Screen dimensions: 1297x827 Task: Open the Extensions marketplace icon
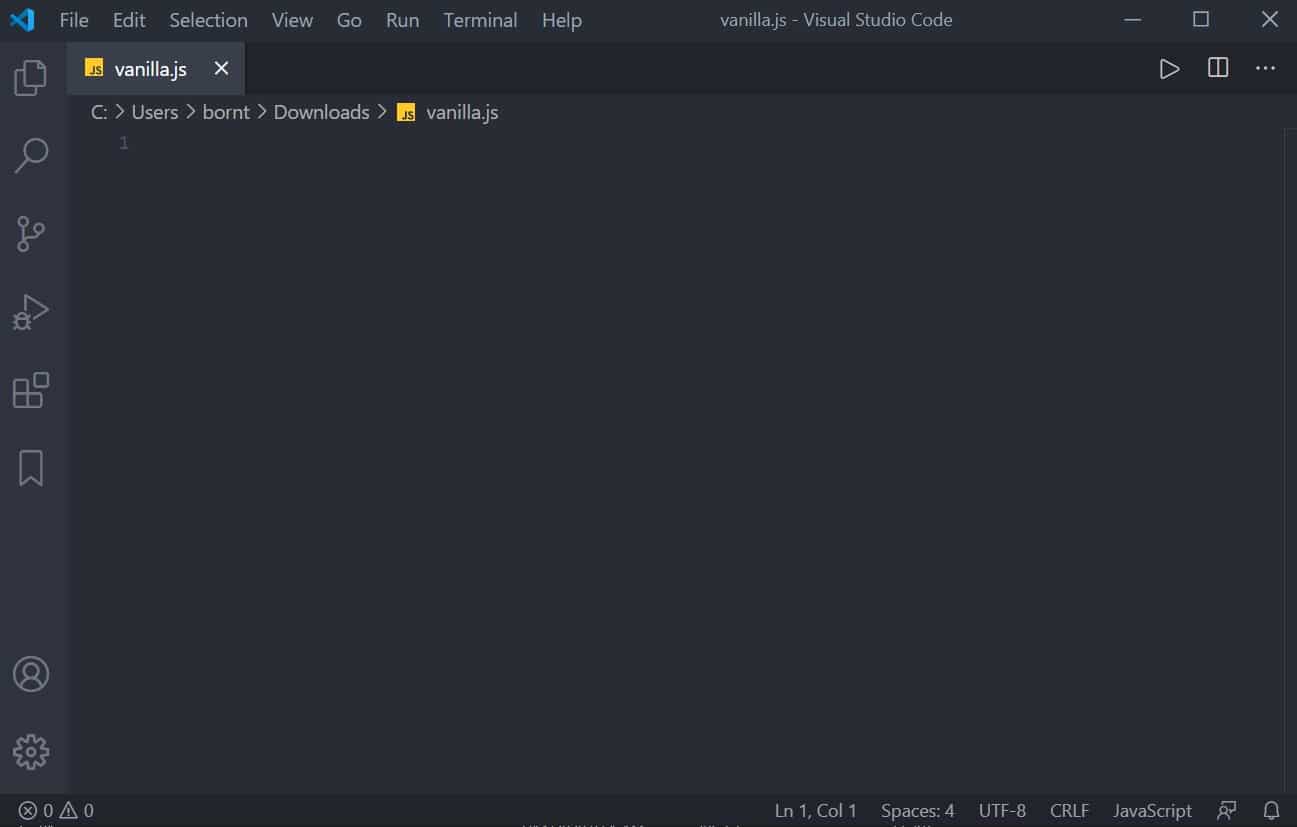coord(31,390)
